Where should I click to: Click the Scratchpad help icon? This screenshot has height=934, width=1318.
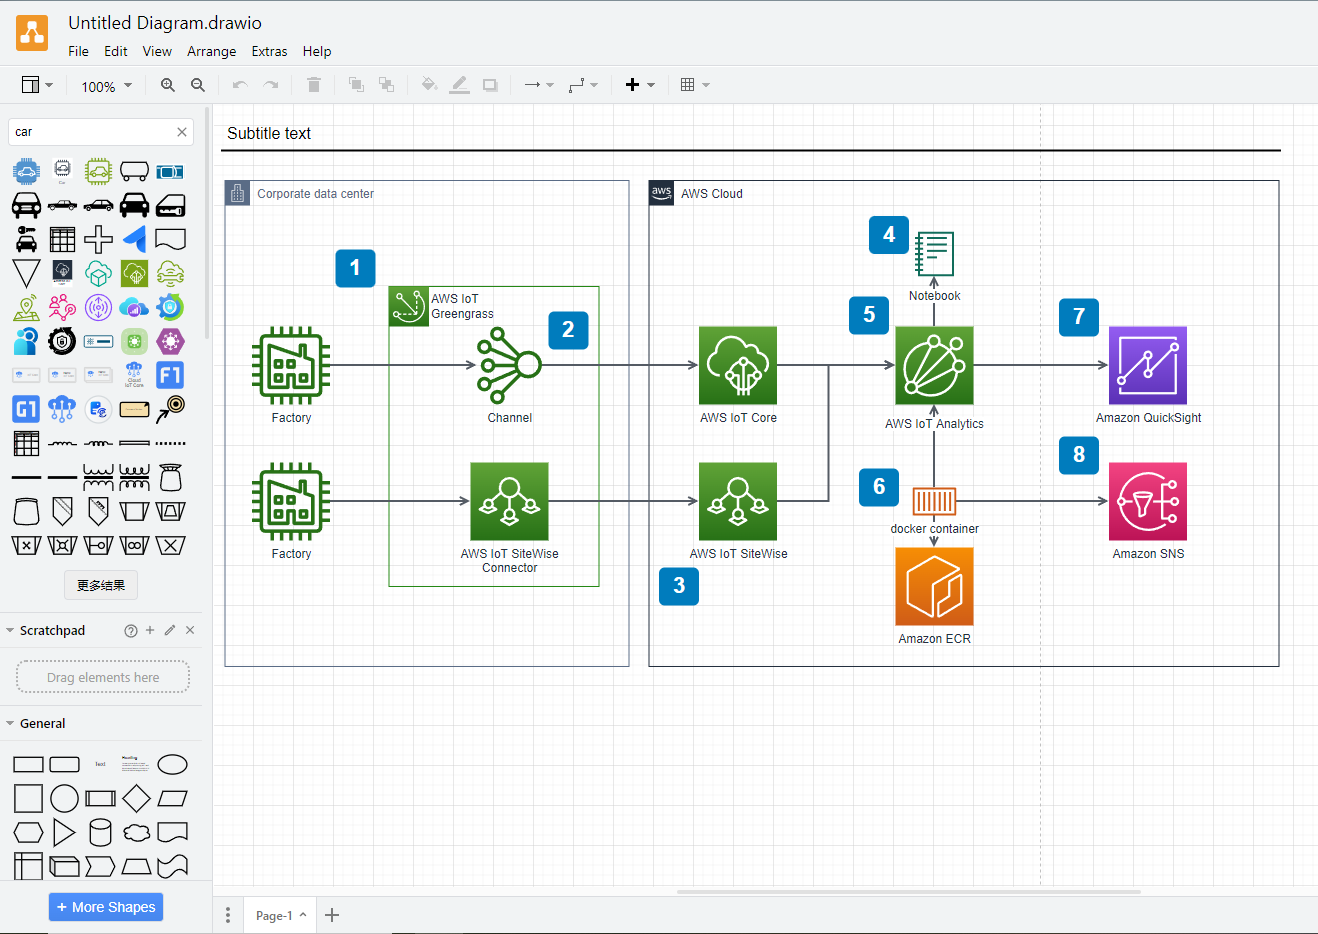point(131,631)
